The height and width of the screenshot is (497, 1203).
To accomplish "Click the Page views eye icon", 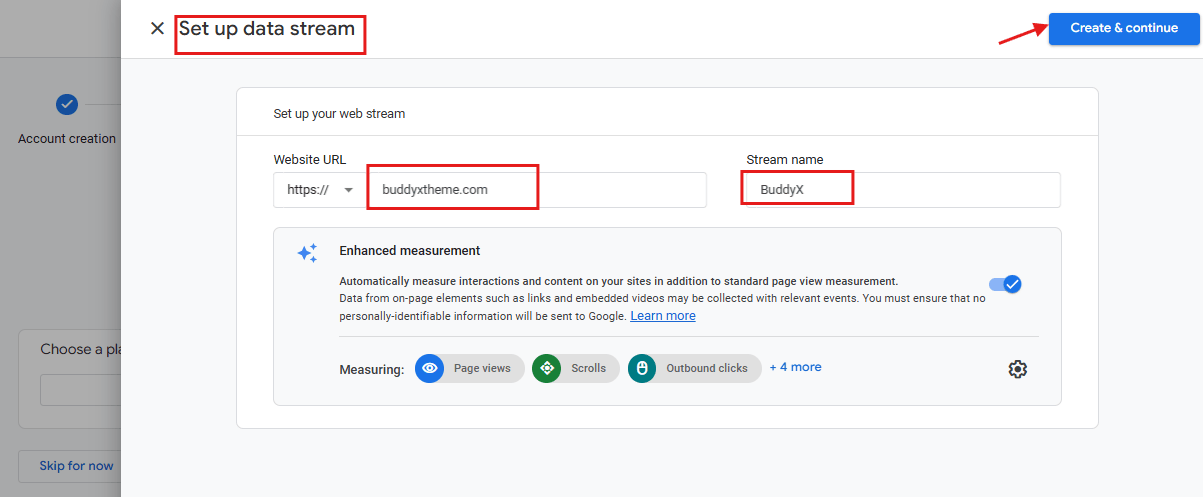I will tap(429, 368).
